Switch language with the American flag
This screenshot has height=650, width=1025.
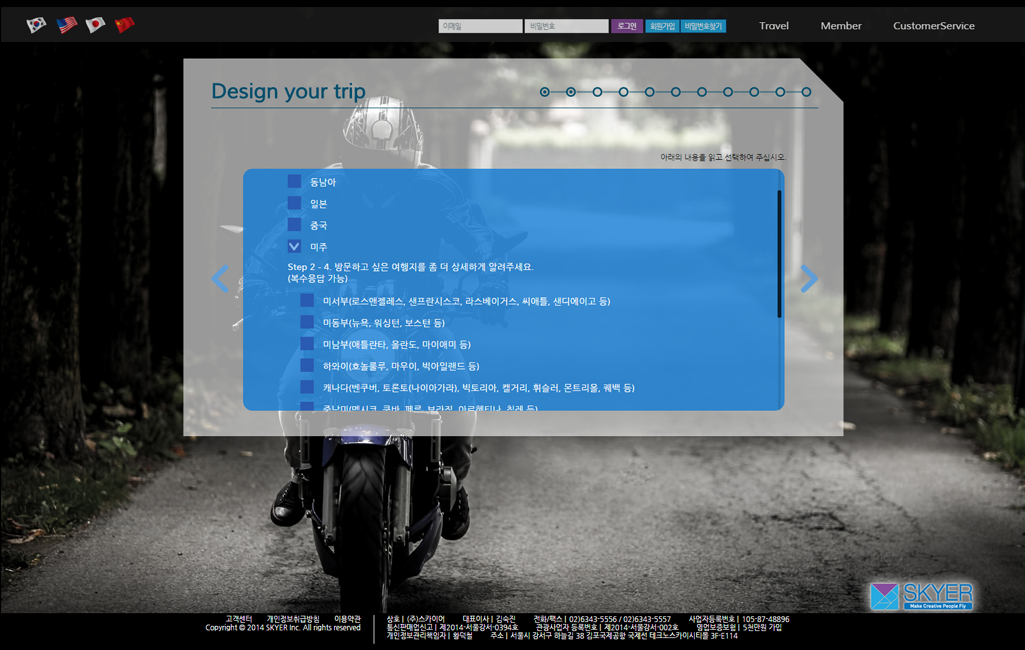[x=67, y=25]
